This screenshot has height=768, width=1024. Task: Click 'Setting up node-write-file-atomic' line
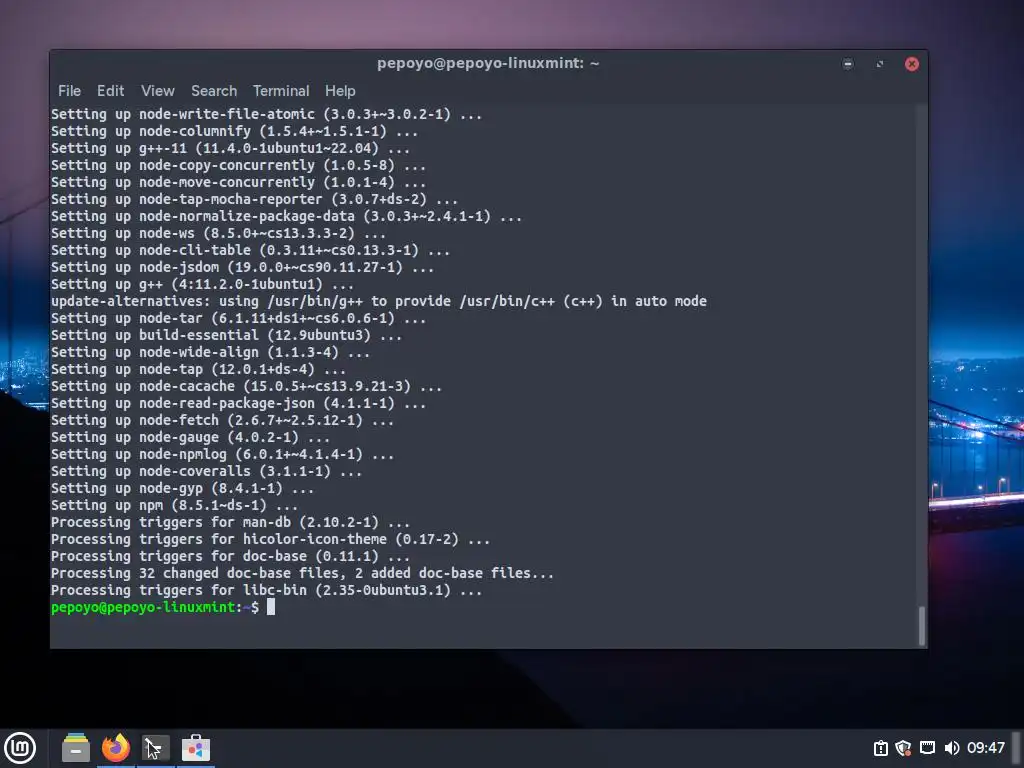tap(266, 114)
